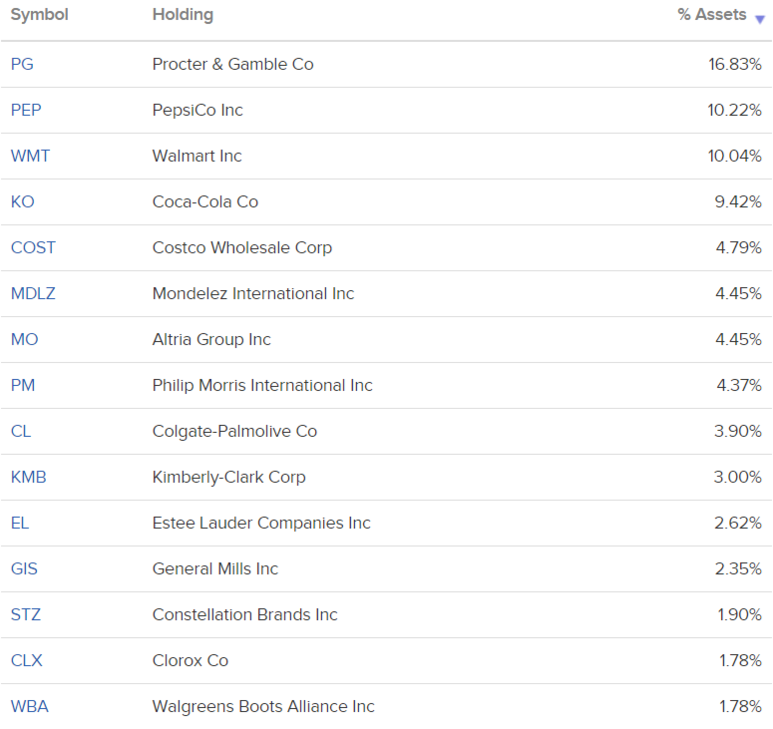Click the 2.62% value for Estee Lauder
Image resolution: width=773 pixels, height=729 pixels.
click(738, 523)
